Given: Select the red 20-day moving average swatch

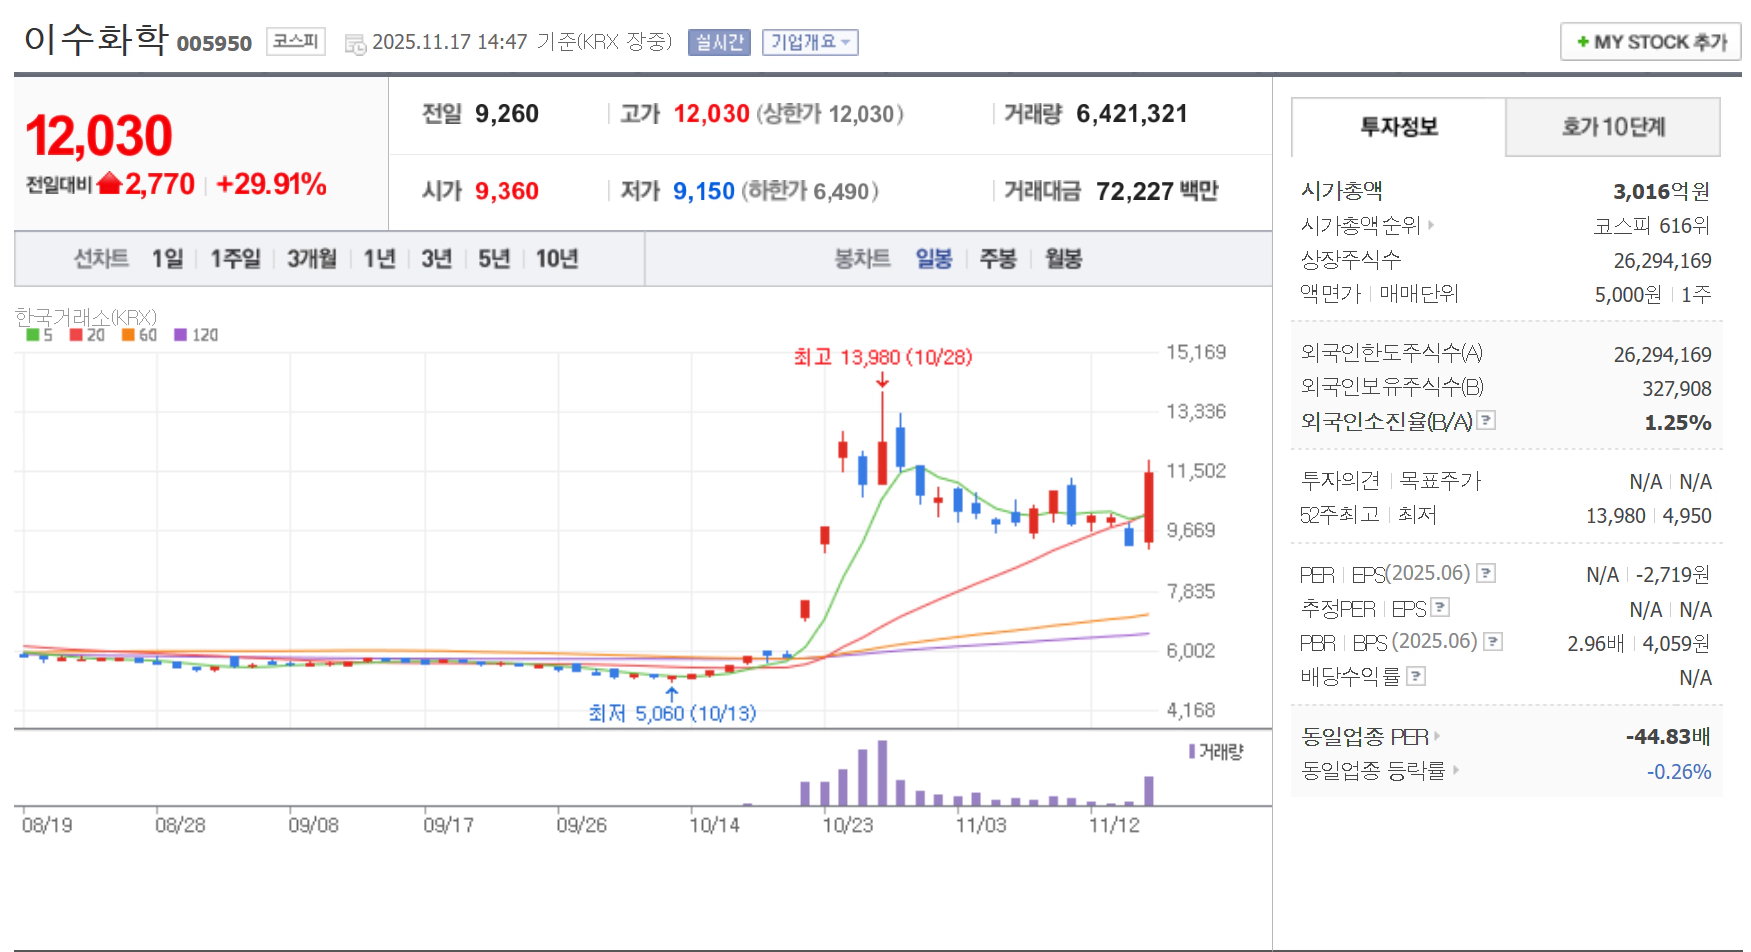Looking at the screenshot, I should (x=75, y=335).
